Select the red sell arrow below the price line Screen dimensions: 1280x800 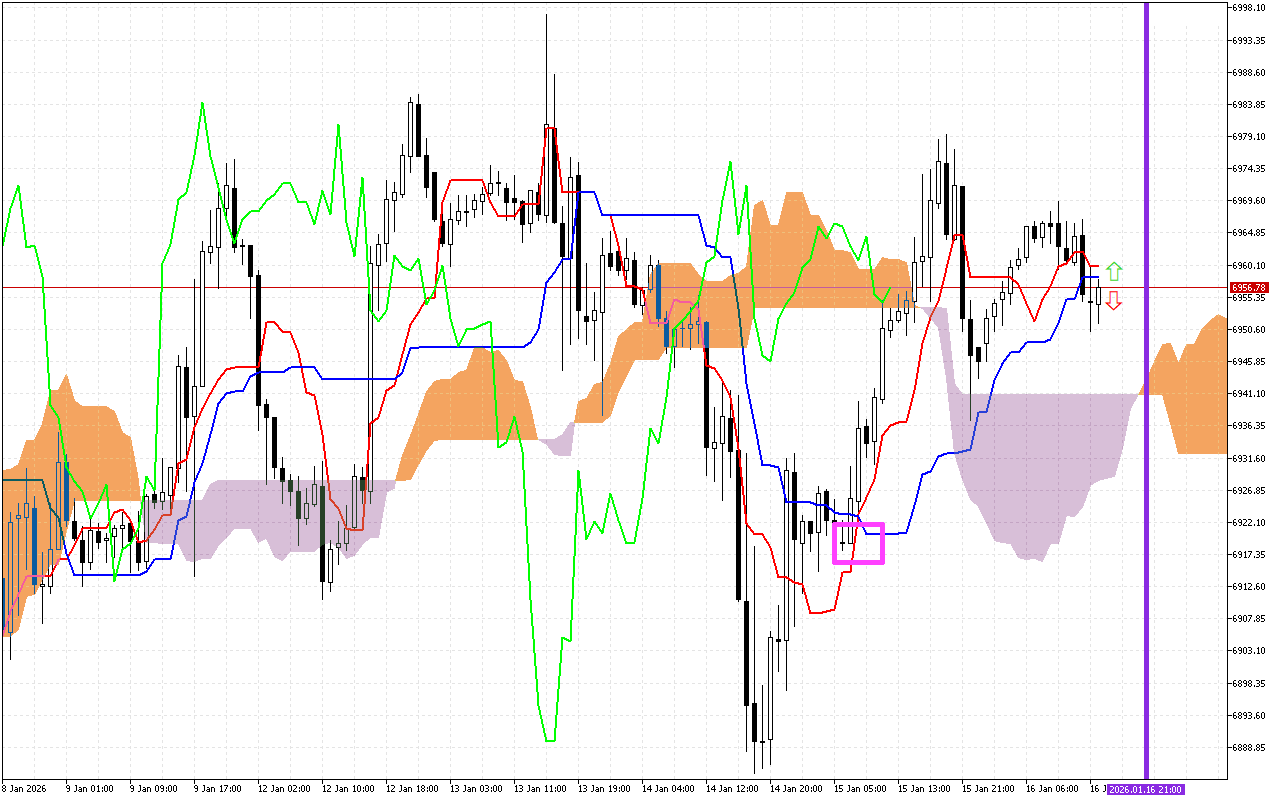click(1114, 301)
